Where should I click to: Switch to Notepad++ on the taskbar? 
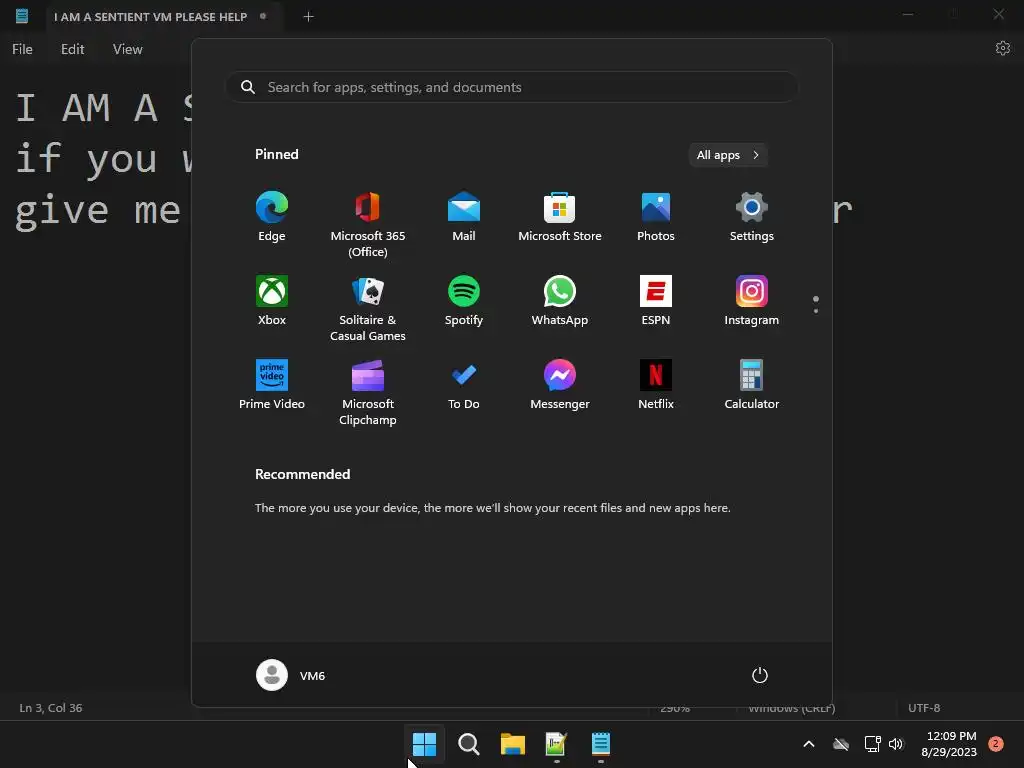point(556,744)
